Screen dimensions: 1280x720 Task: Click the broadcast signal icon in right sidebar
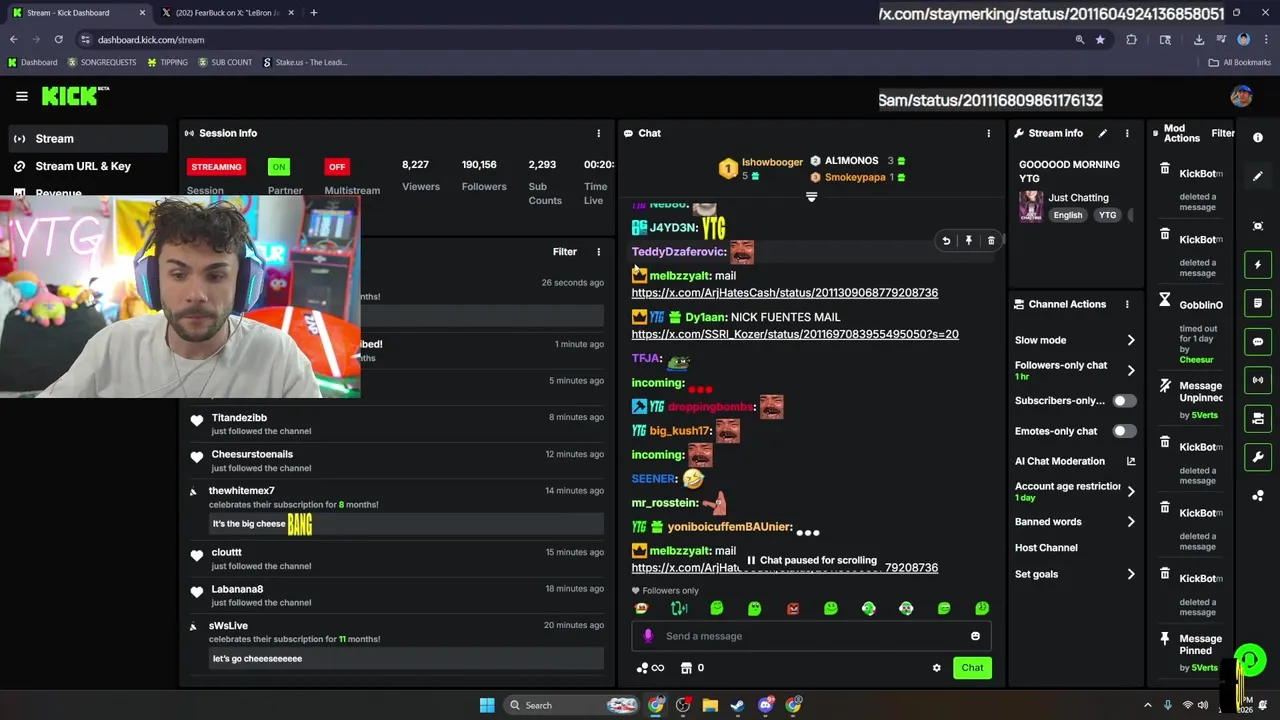(1258, 380)
